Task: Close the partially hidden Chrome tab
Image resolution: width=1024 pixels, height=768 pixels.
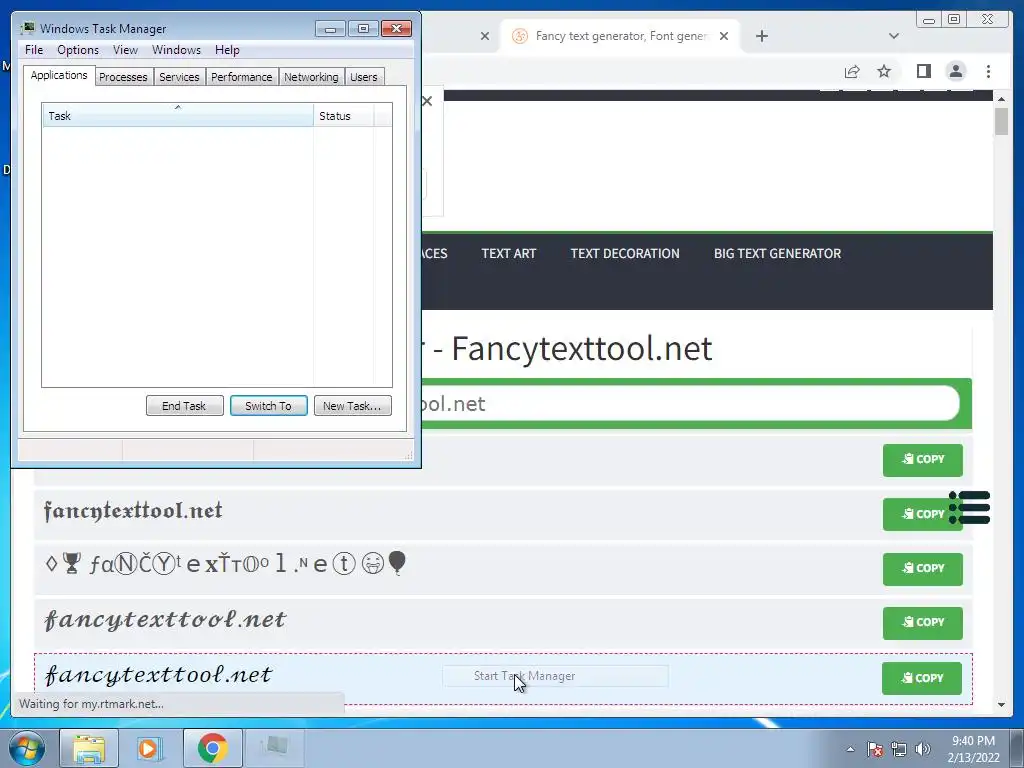Action: (x=485, y=36)
